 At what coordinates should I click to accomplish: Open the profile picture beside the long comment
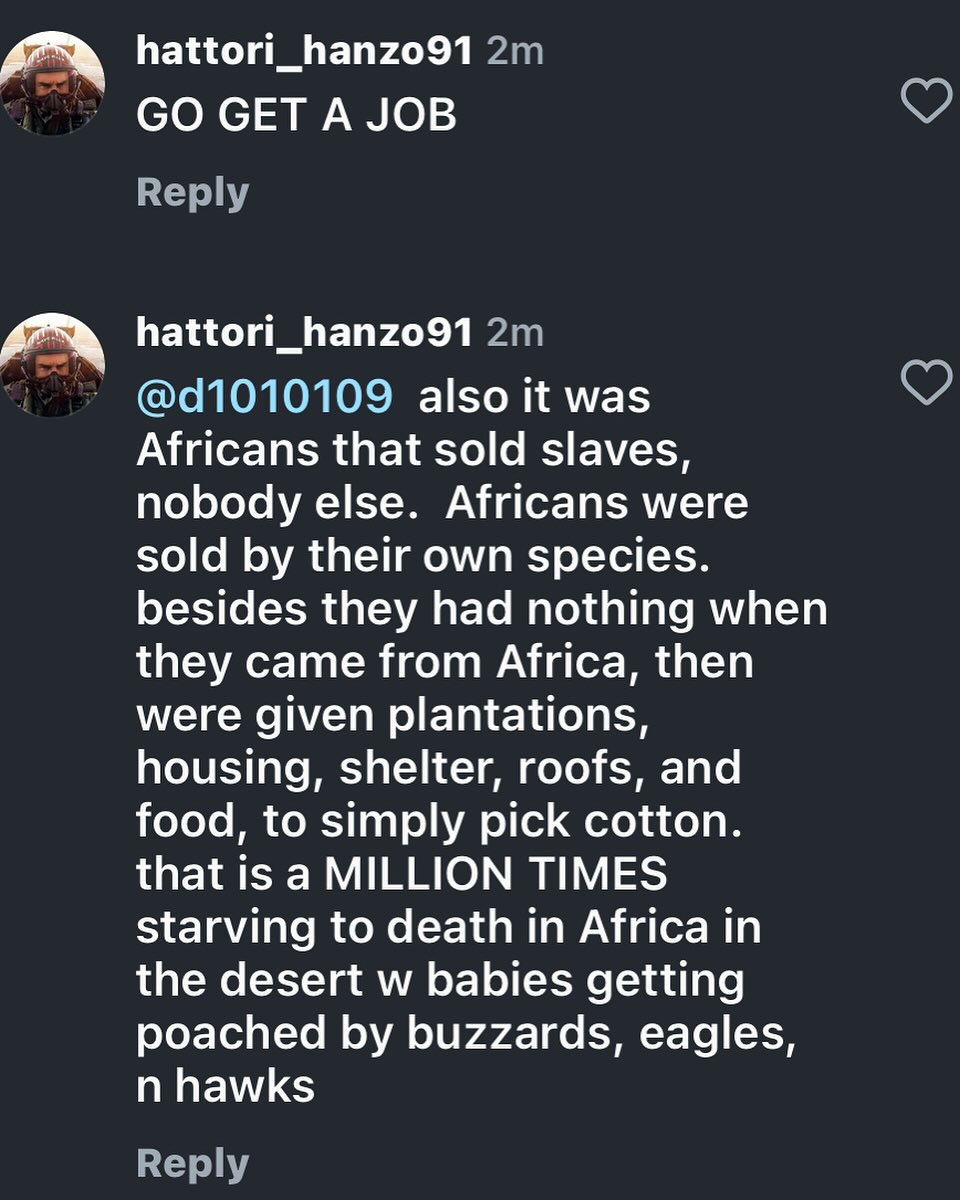coord(51,365)
